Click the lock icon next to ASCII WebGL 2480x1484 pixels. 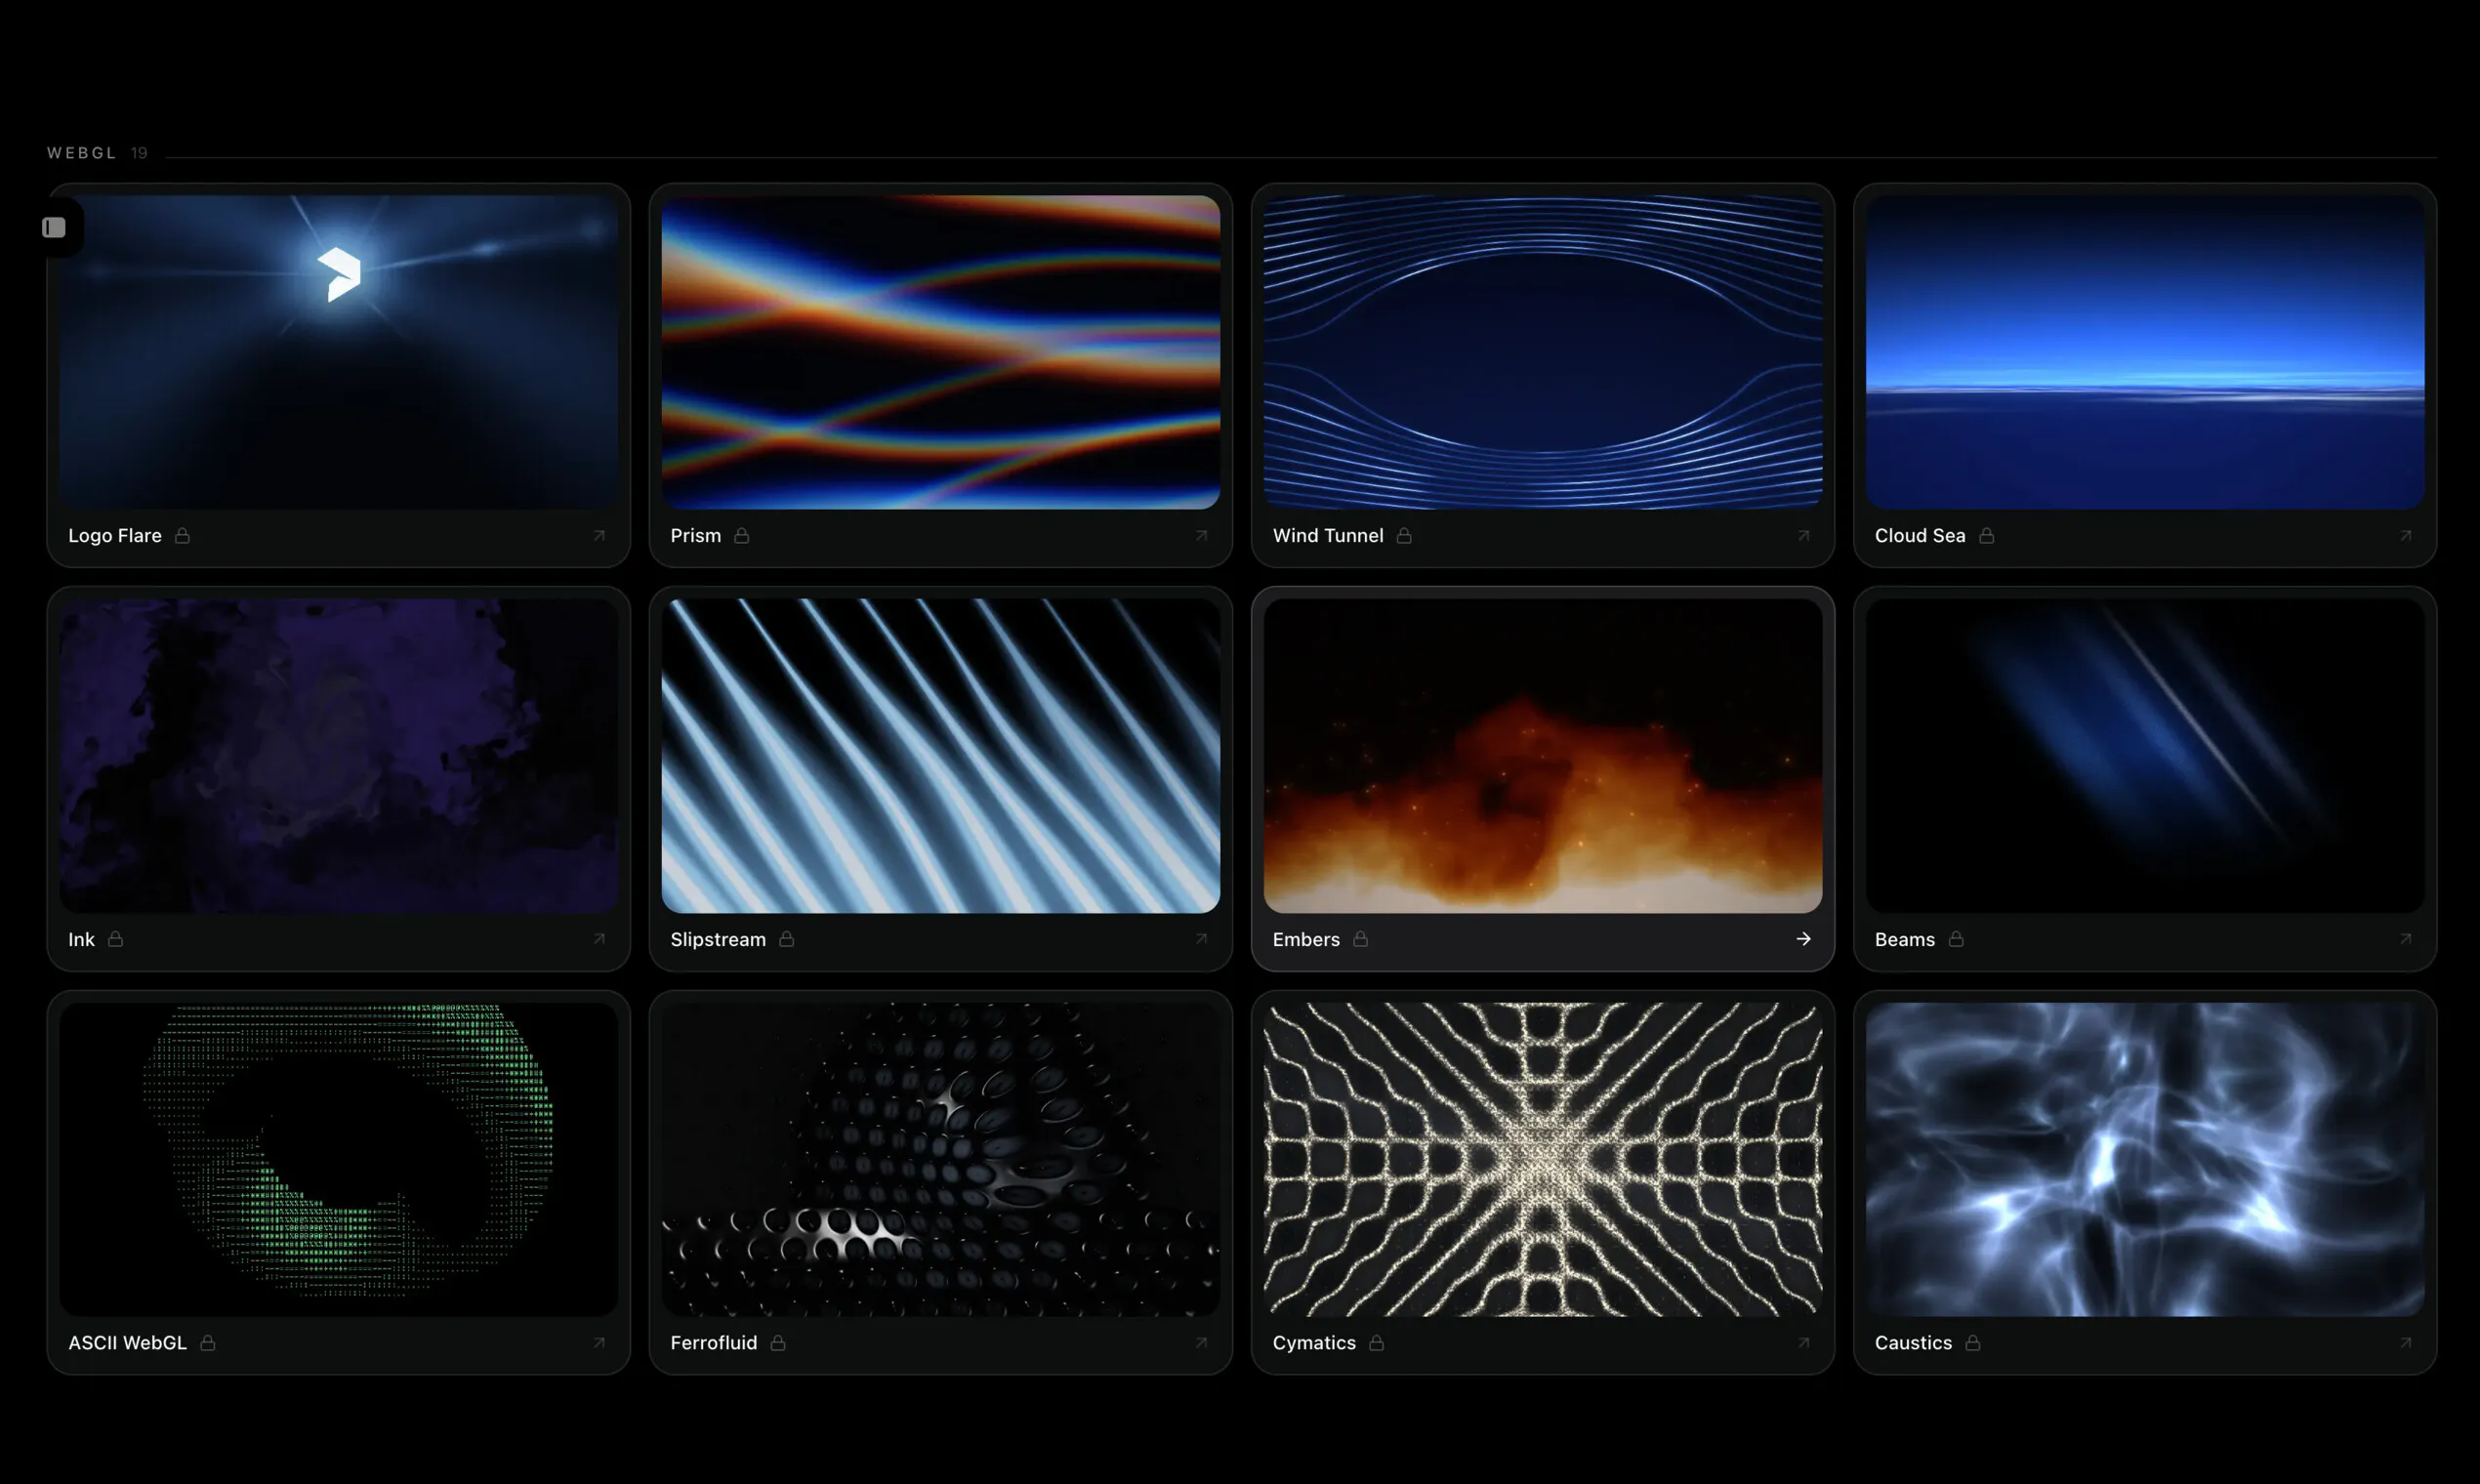(x=207, y=1343)
